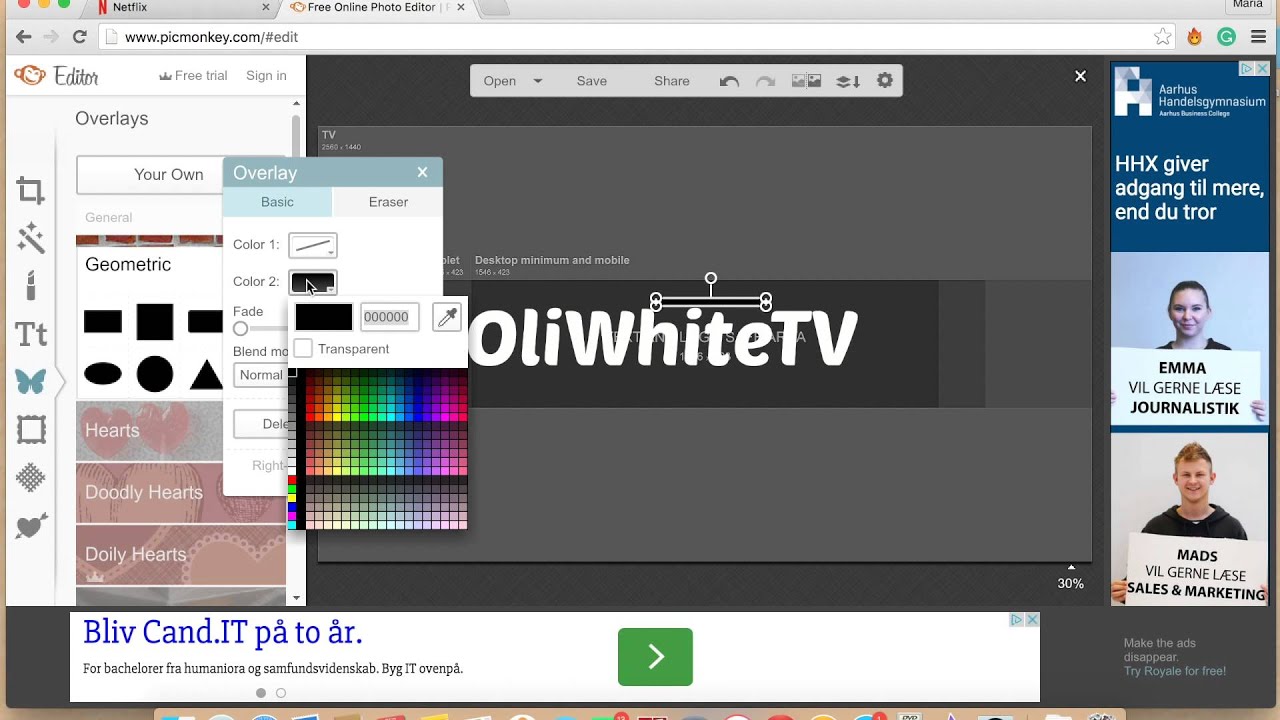The height and width of the screenshot is (720, 1280).
Task: Insert the black square overlay shape
Action: [155, 322]
